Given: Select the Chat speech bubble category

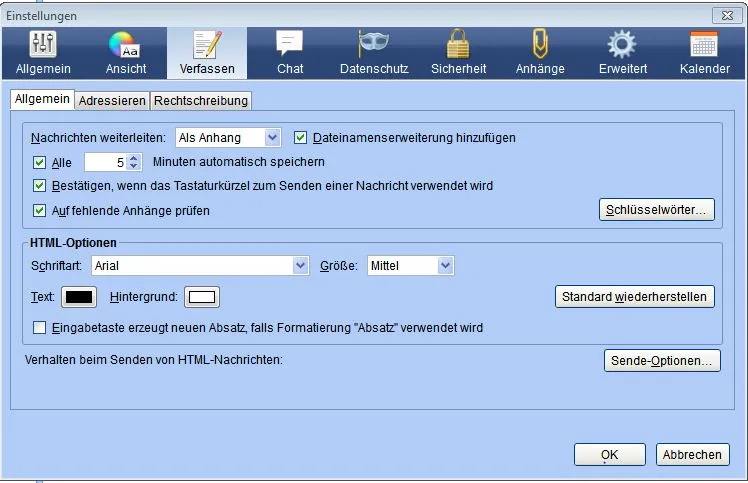Looking at the screenshot, I should click(x=290, y=53).
